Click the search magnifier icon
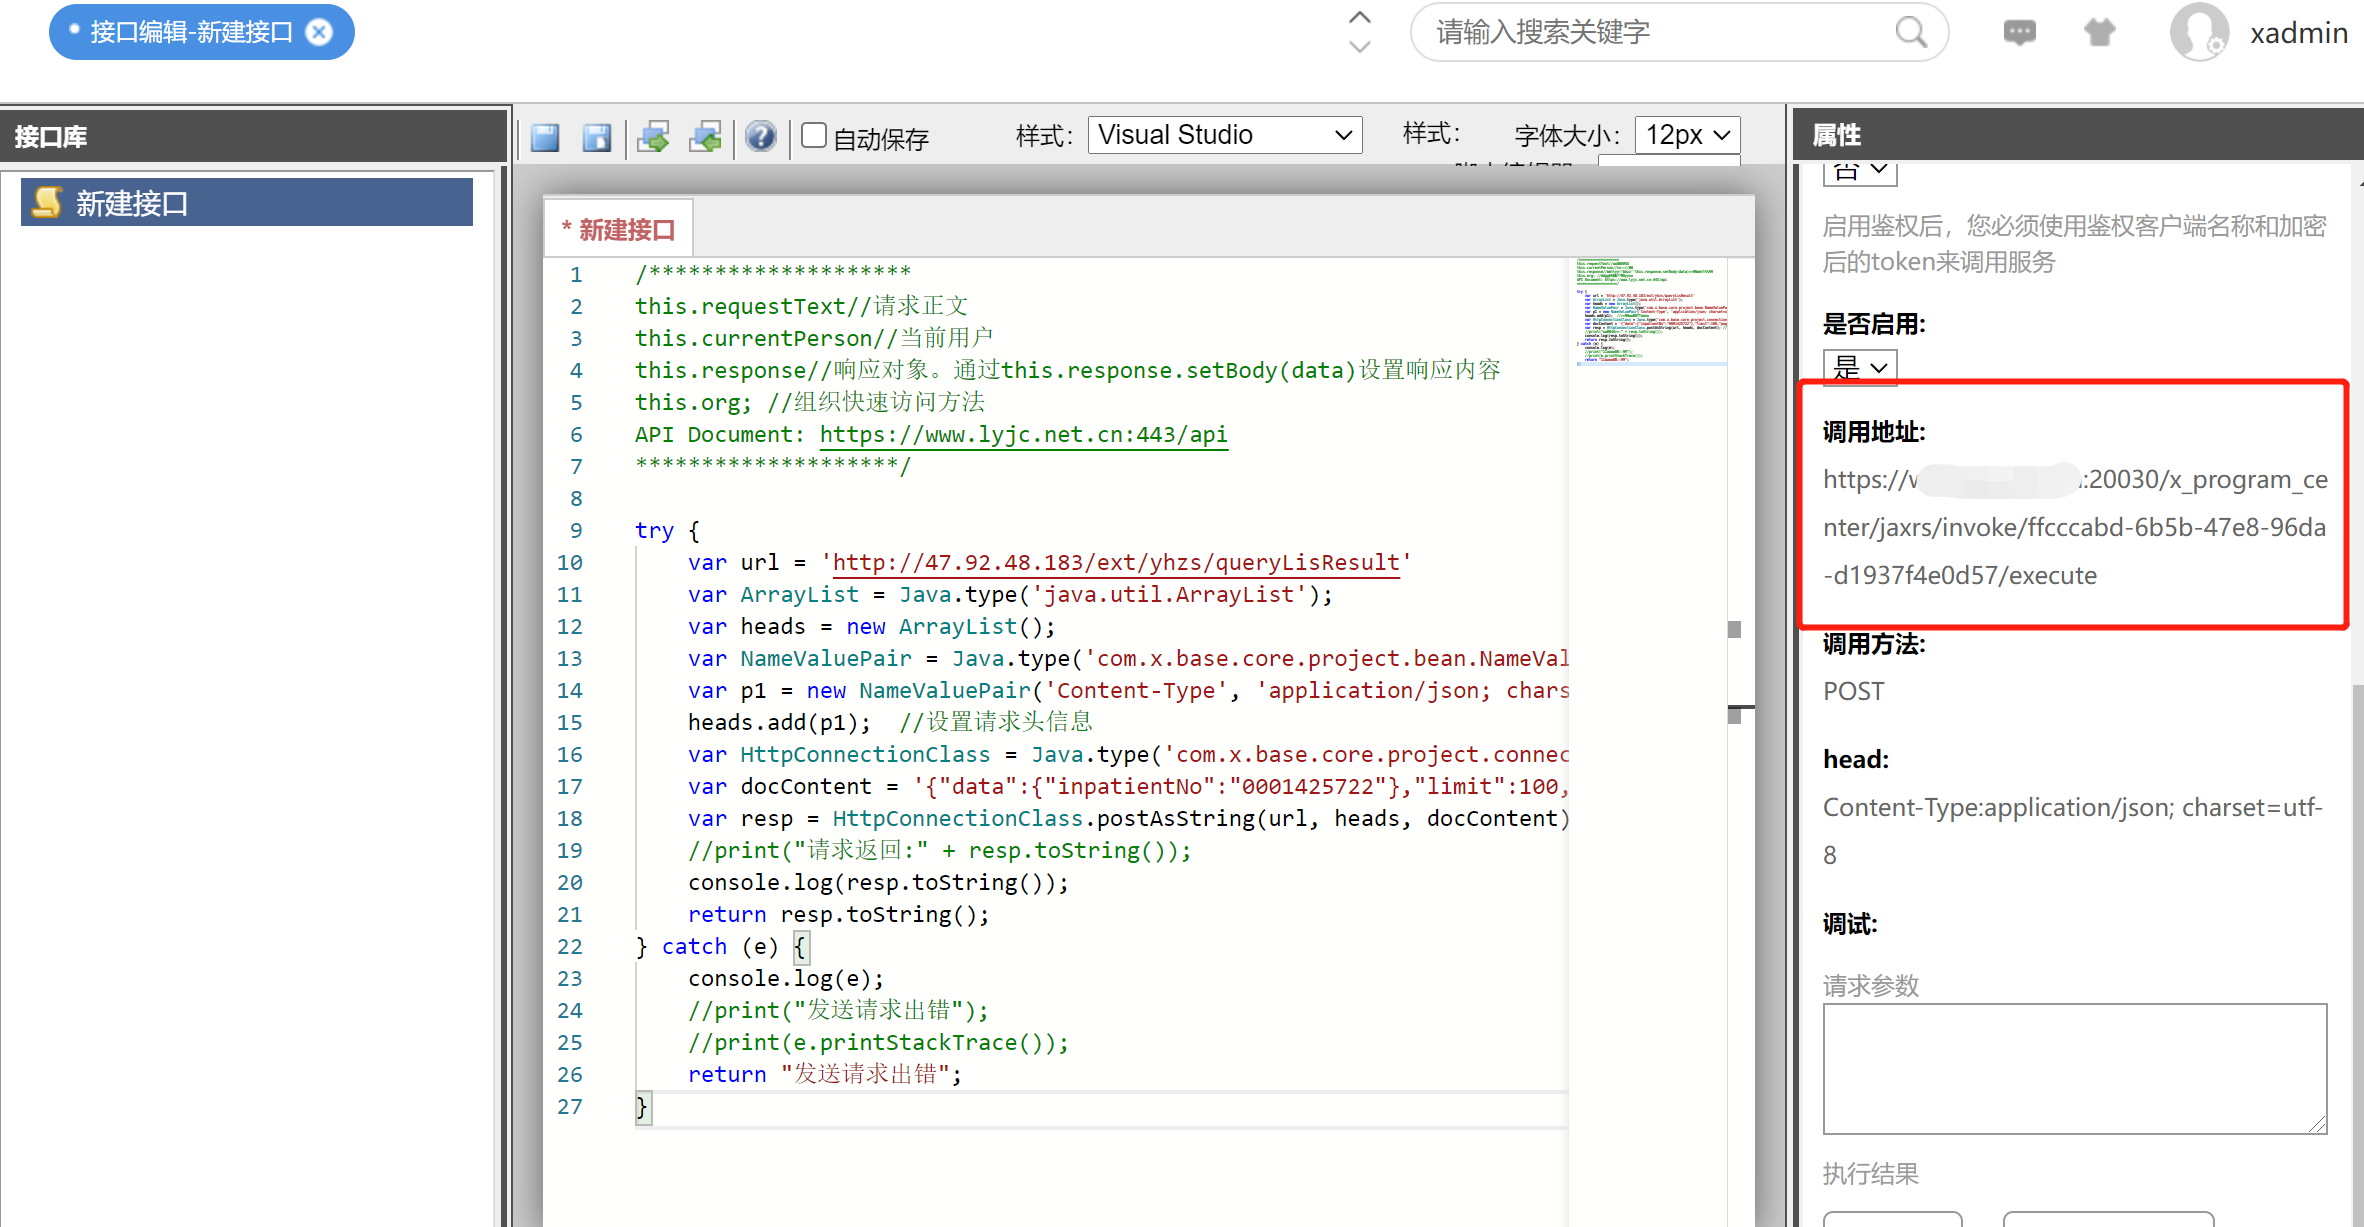 (1910, 32)
